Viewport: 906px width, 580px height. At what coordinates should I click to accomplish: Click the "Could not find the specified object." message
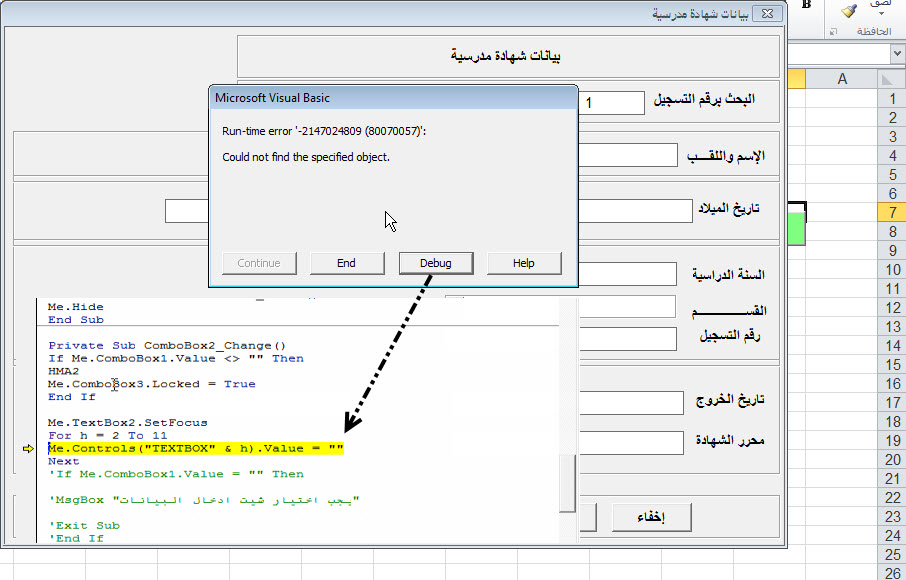click(x=306, y=157)
